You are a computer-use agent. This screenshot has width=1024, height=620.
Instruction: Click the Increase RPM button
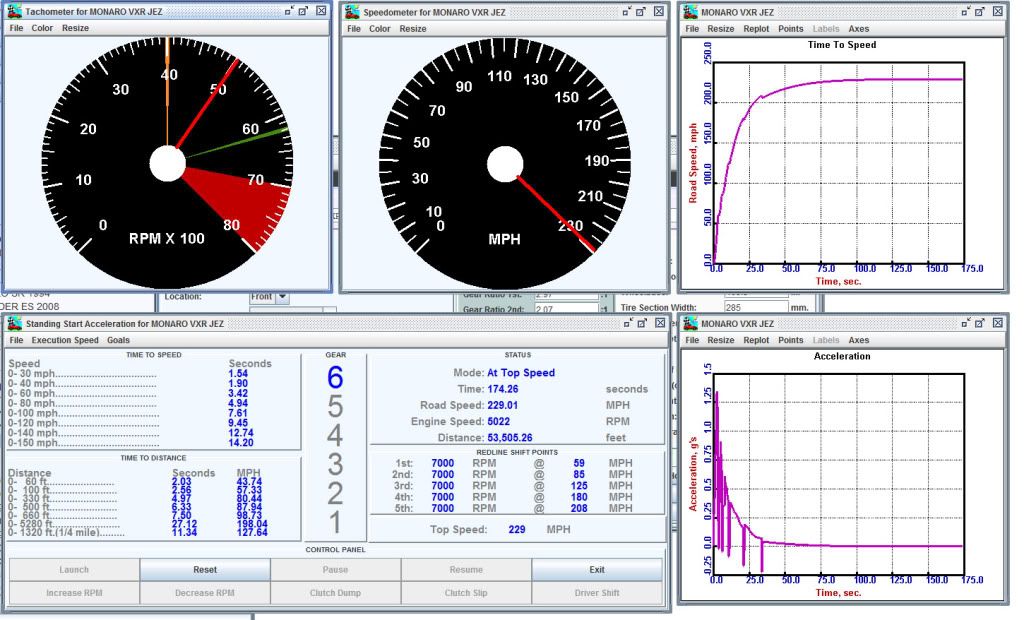pyautogui.click(x=74, y=593)
